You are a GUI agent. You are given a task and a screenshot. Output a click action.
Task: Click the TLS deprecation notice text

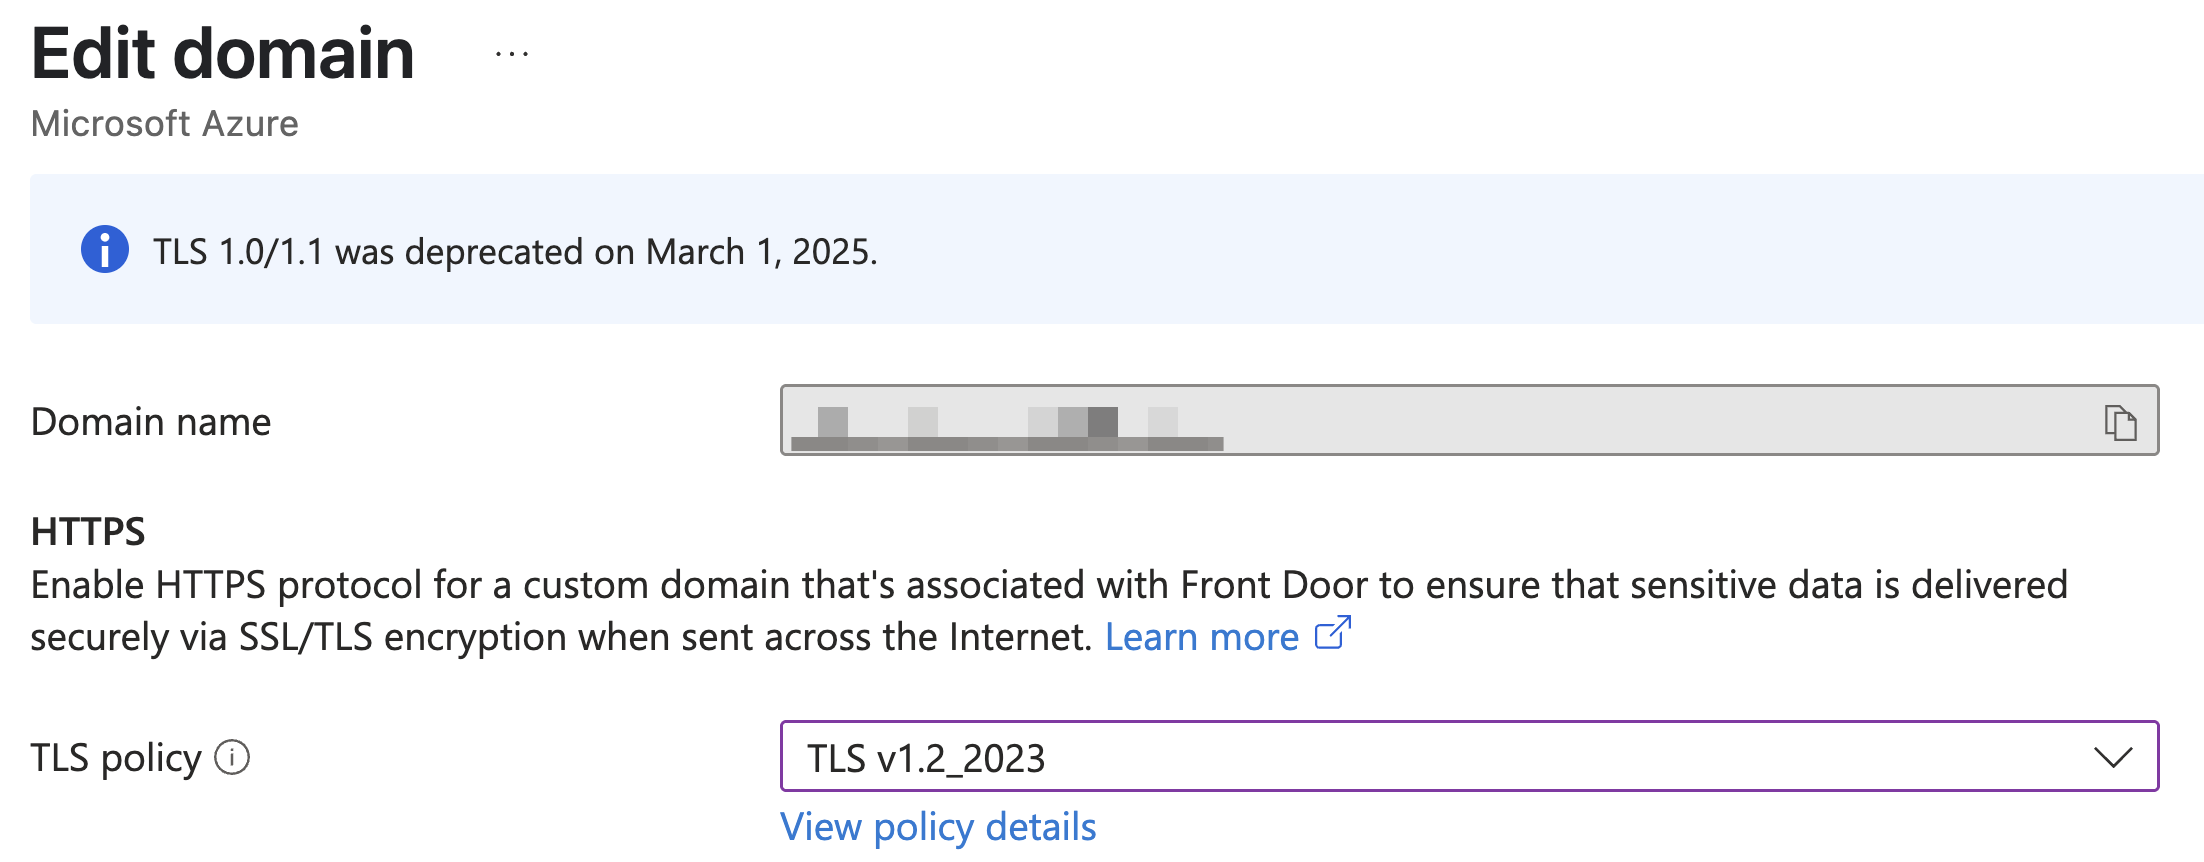pos(515,252)
